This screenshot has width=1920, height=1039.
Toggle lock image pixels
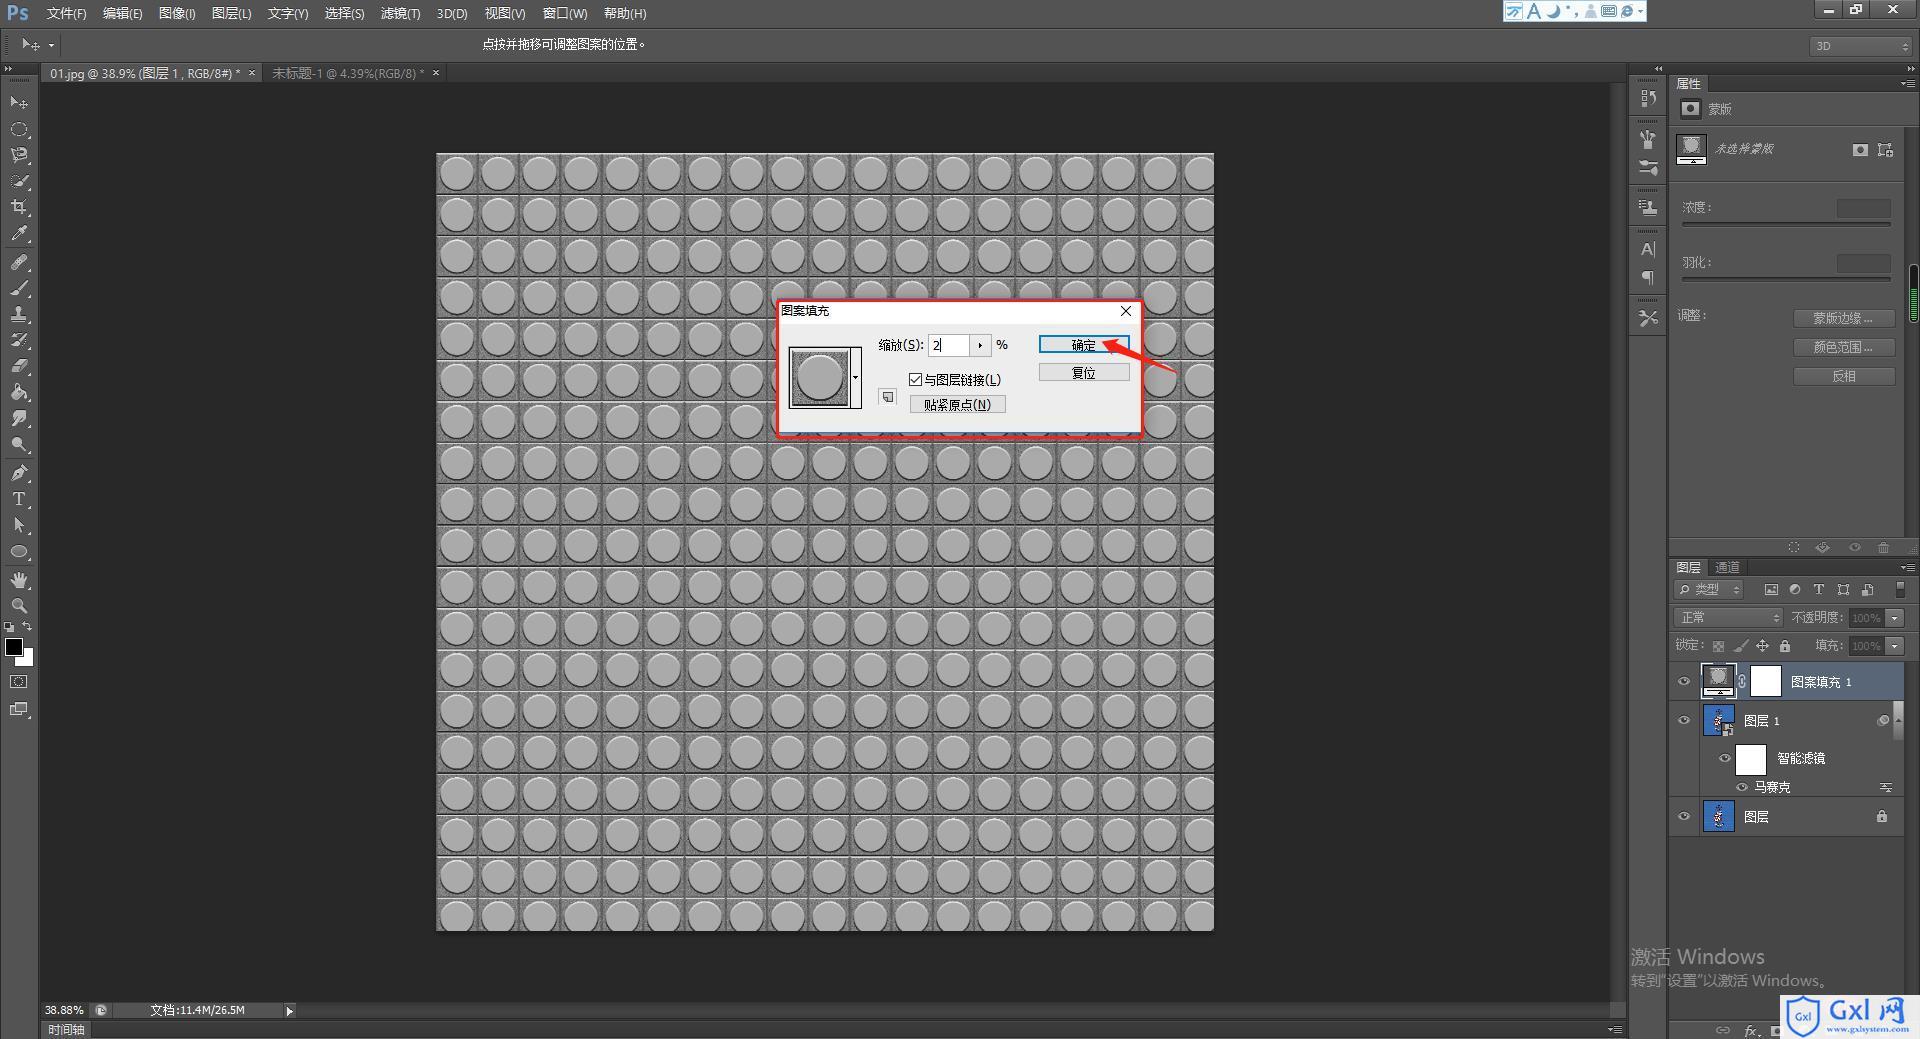point(1741,646)
